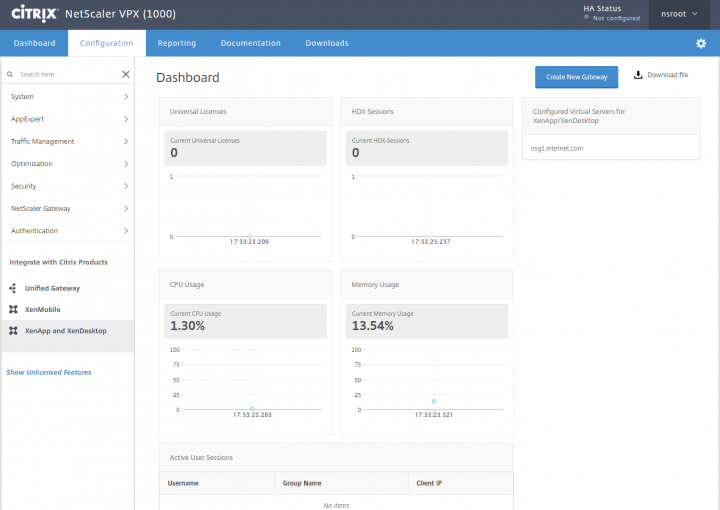Click the XenApp and XenDesktop icon
This screenshot has height=510, width=720.
13,330
